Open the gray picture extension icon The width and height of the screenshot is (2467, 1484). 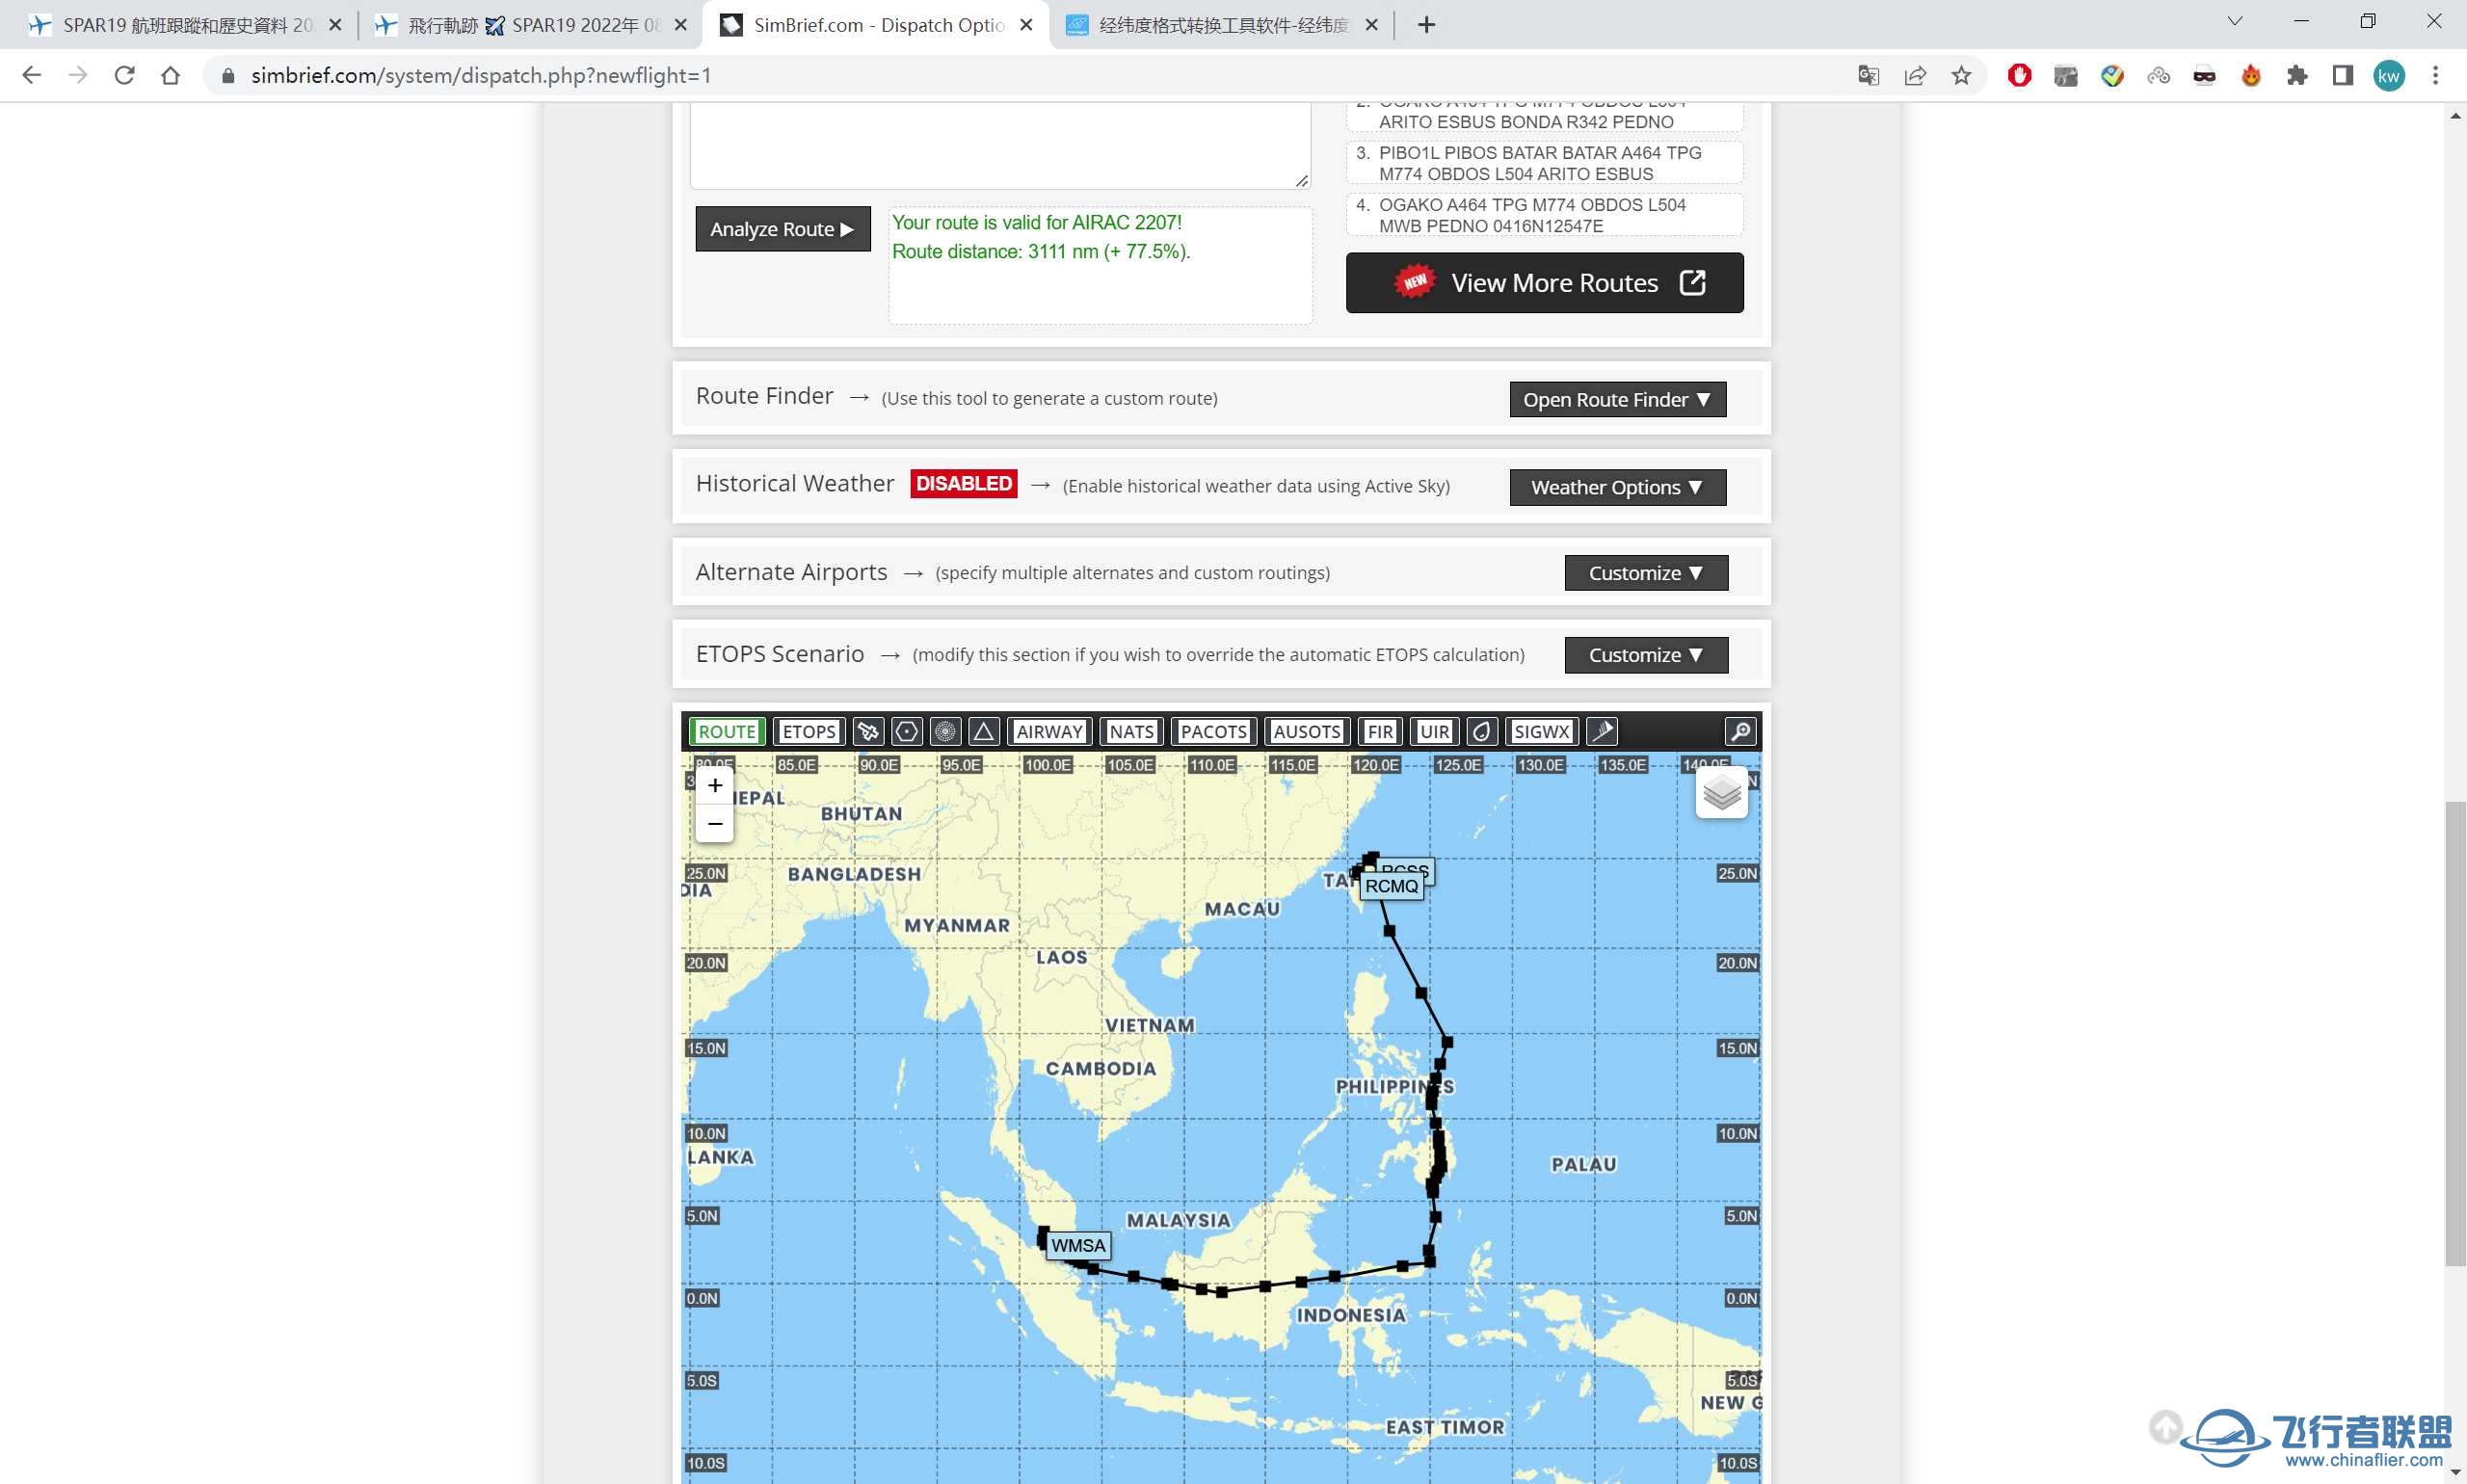pyautogui.click(x=2065, y=76)
